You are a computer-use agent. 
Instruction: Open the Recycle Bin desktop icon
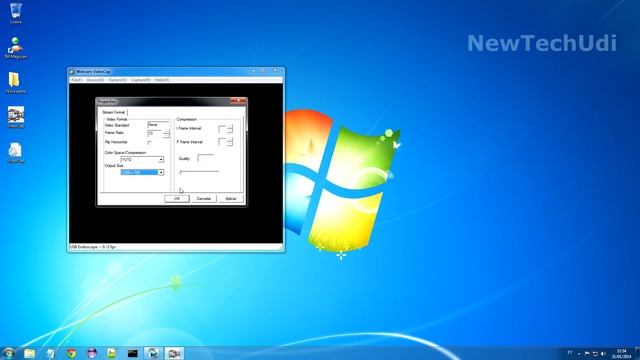click(16, 13)
